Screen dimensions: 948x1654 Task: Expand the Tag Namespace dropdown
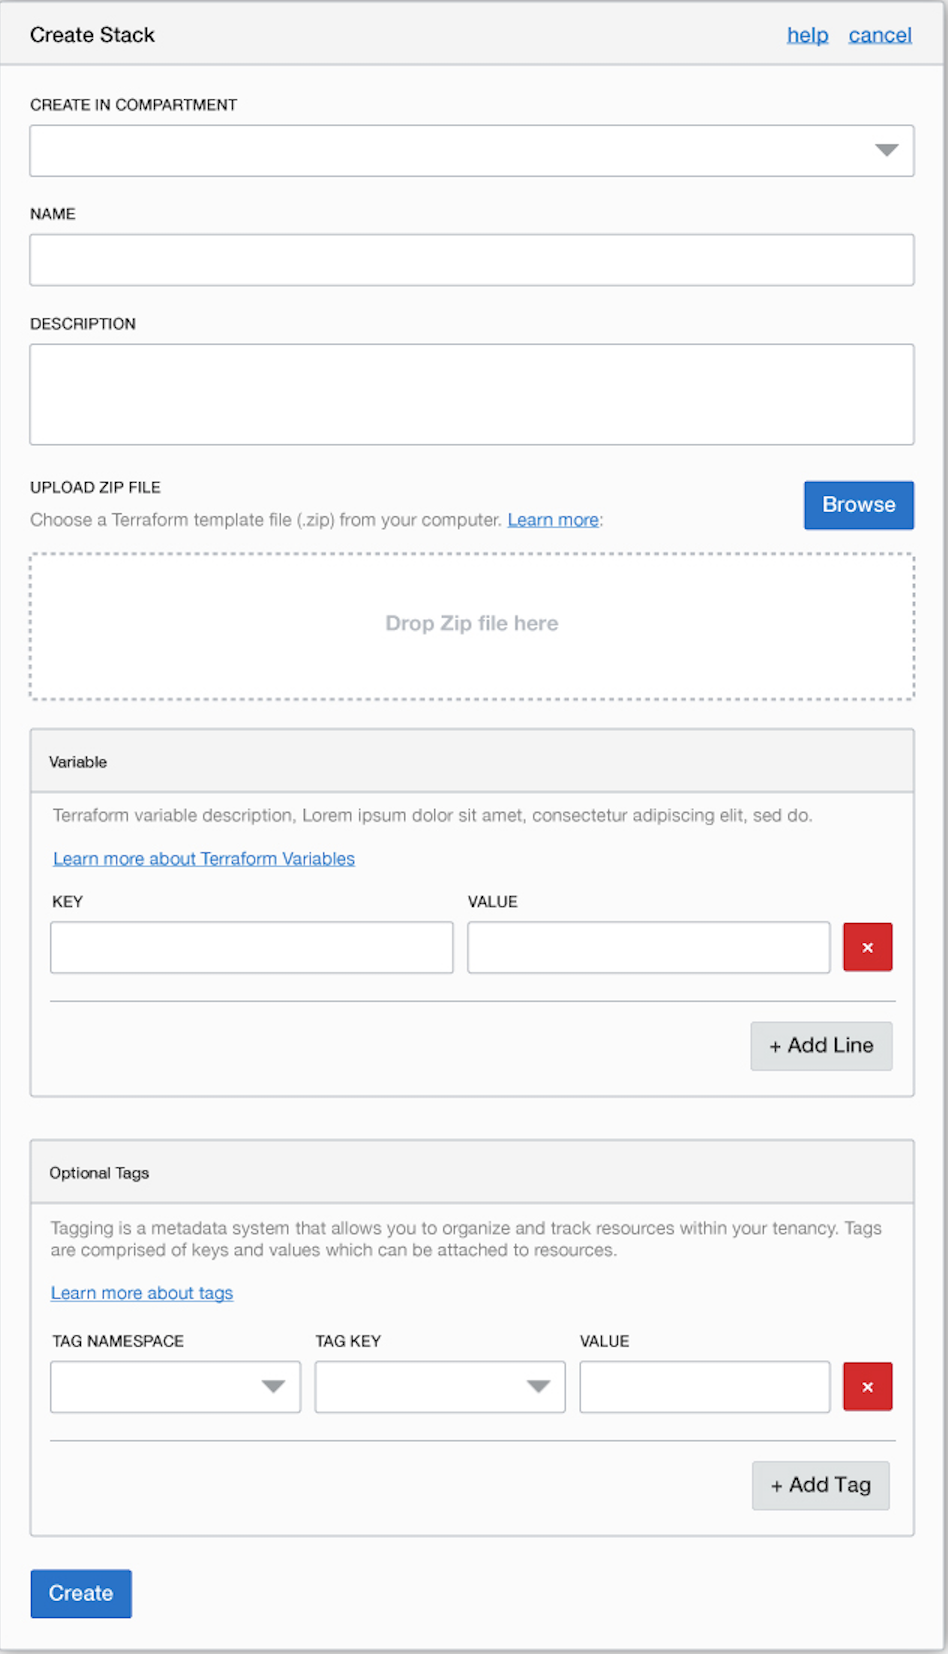[x=175, y=1387]
